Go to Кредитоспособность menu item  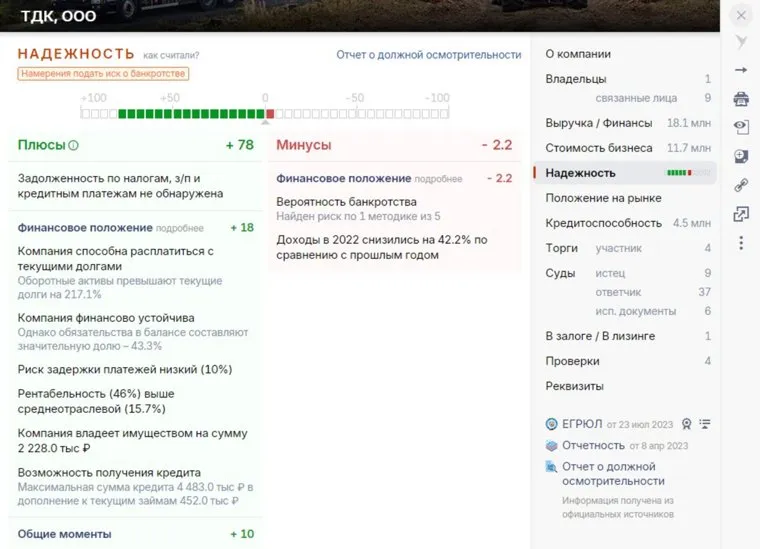(x=603, y=223)
